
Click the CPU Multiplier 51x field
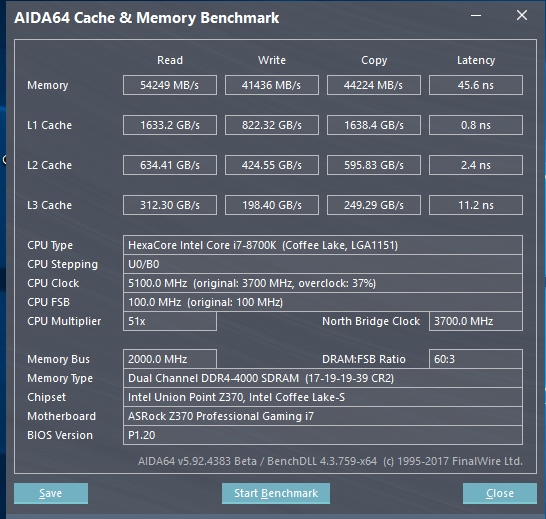tap(170, 321)
